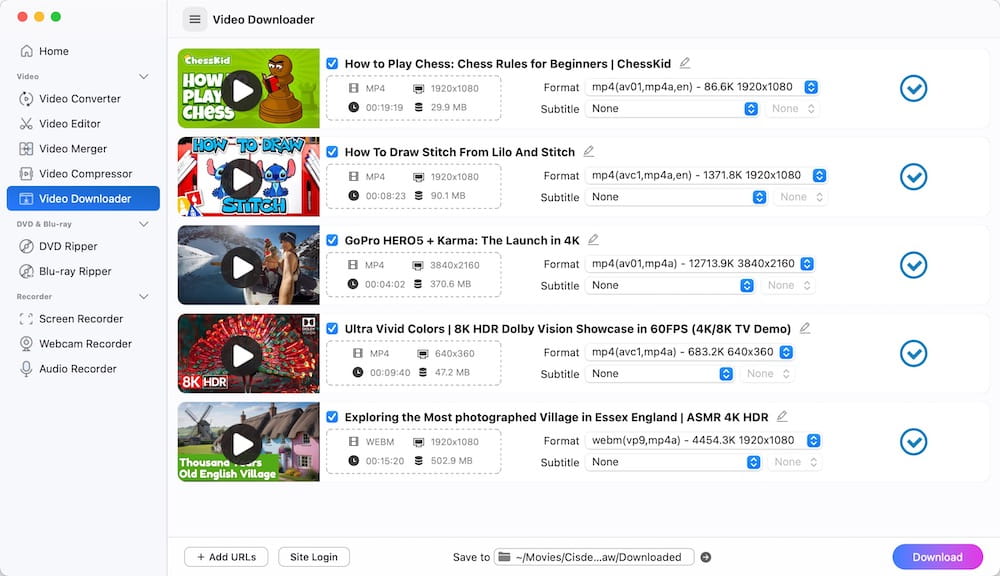Click the round checkmark icon in Stitch row
The image size is (1000, 576).
[x=913, y=177]
